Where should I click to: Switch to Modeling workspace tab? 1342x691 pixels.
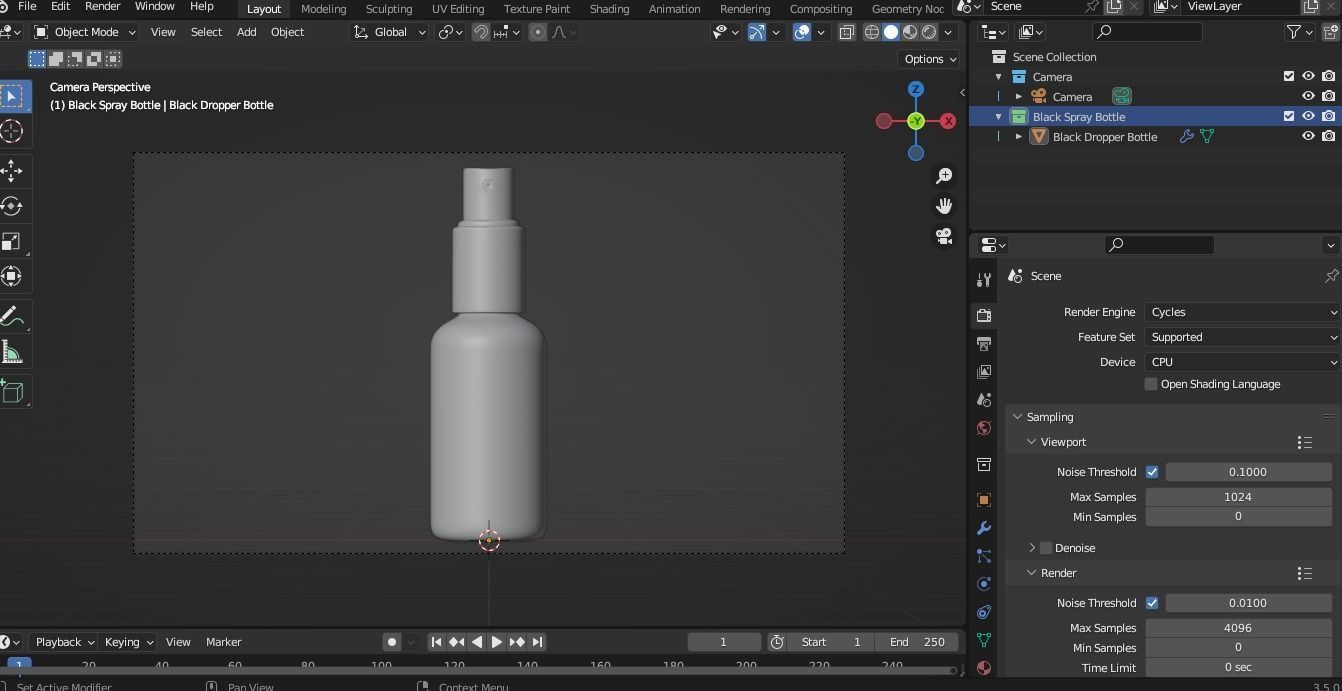click(323, 8)
